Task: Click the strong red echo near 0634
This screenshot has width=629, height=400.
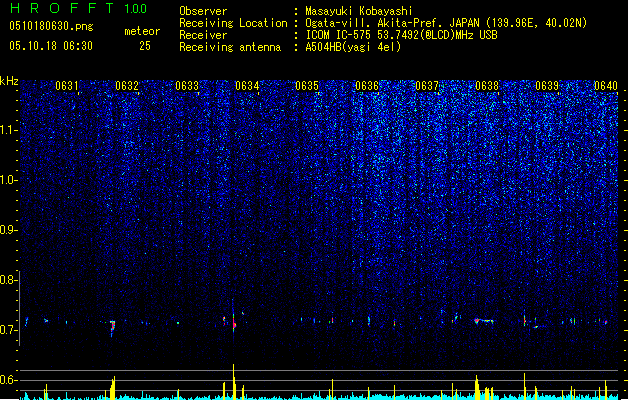Action: pos(234,322)
